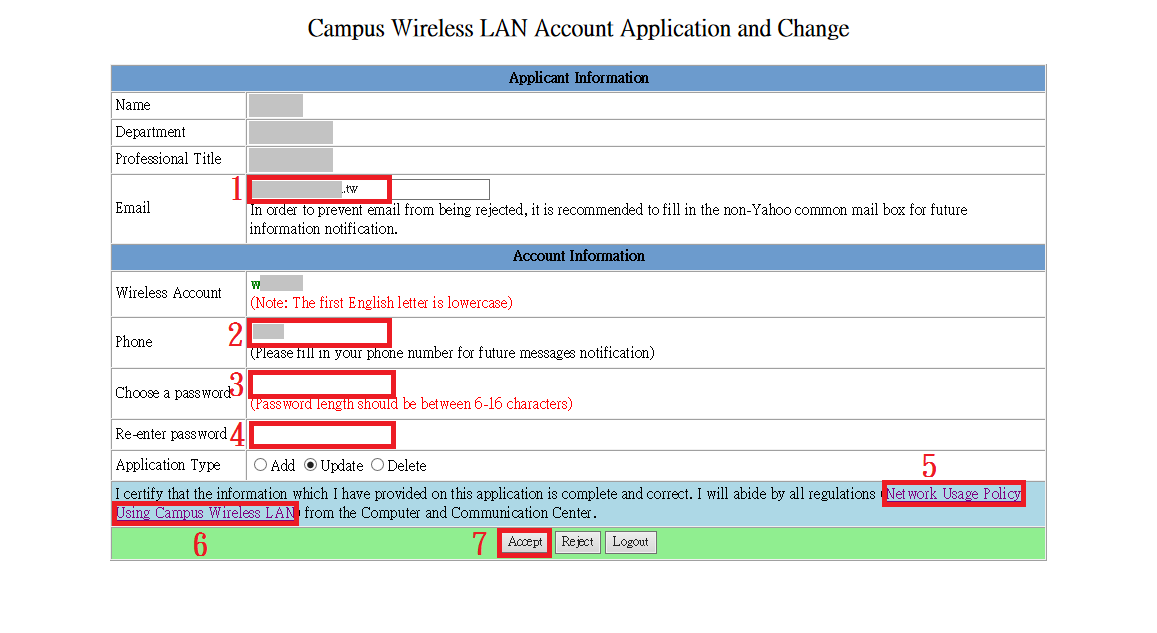Click the Applicant Information section header
The height and width of the screenshot is (633, 1157).
coord(578,78)
